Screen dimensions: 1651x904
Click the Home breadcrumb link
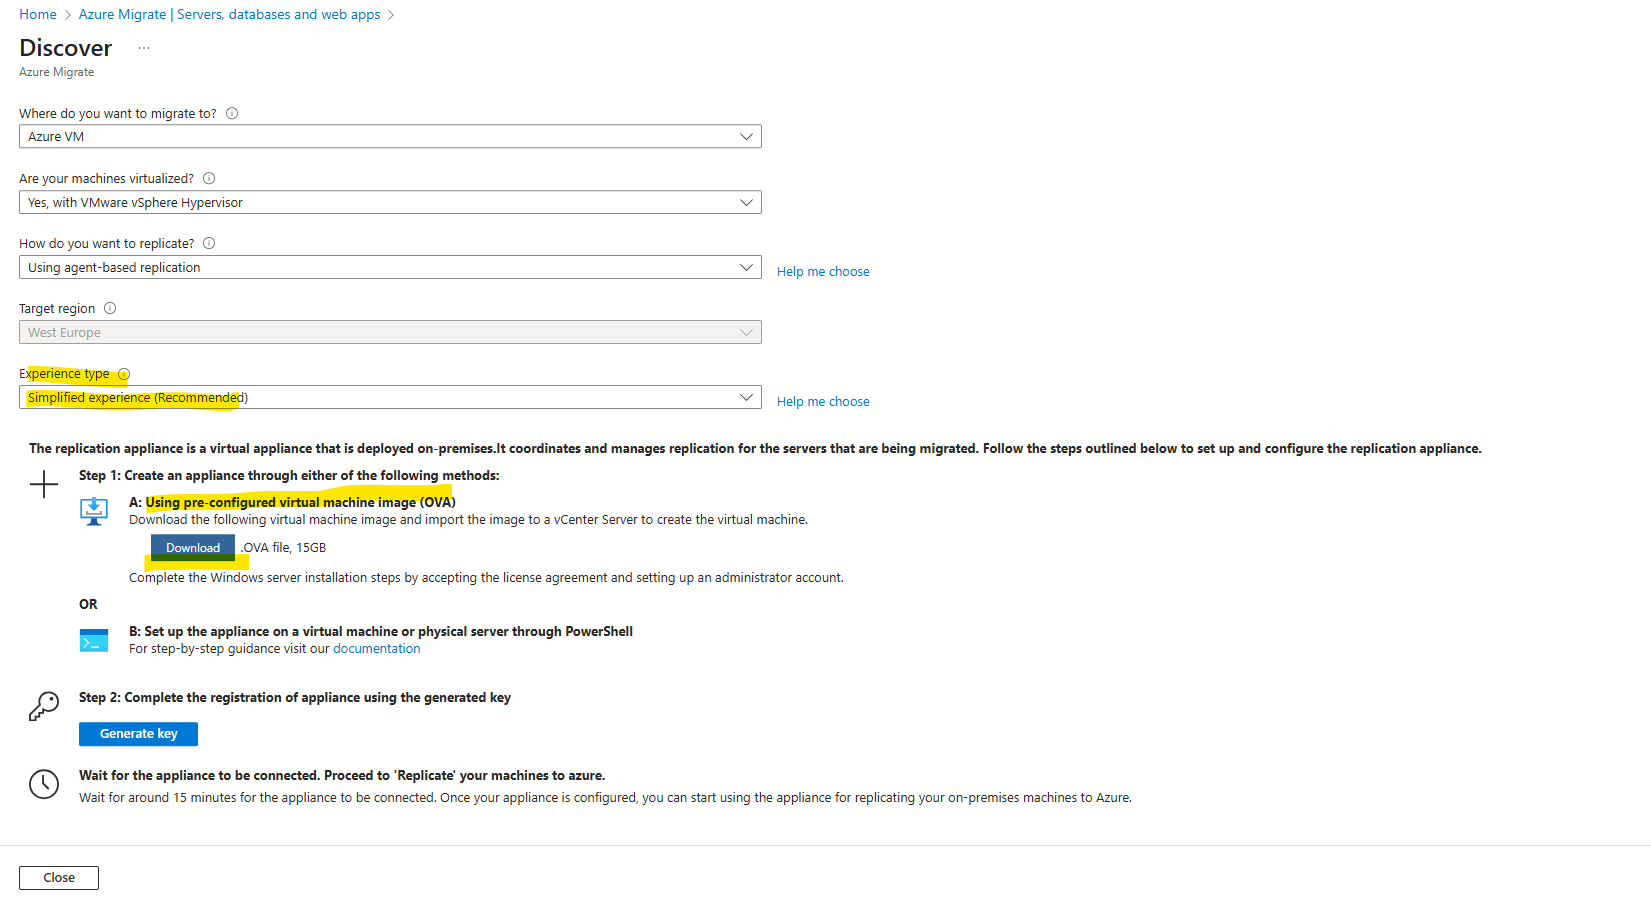38,14
